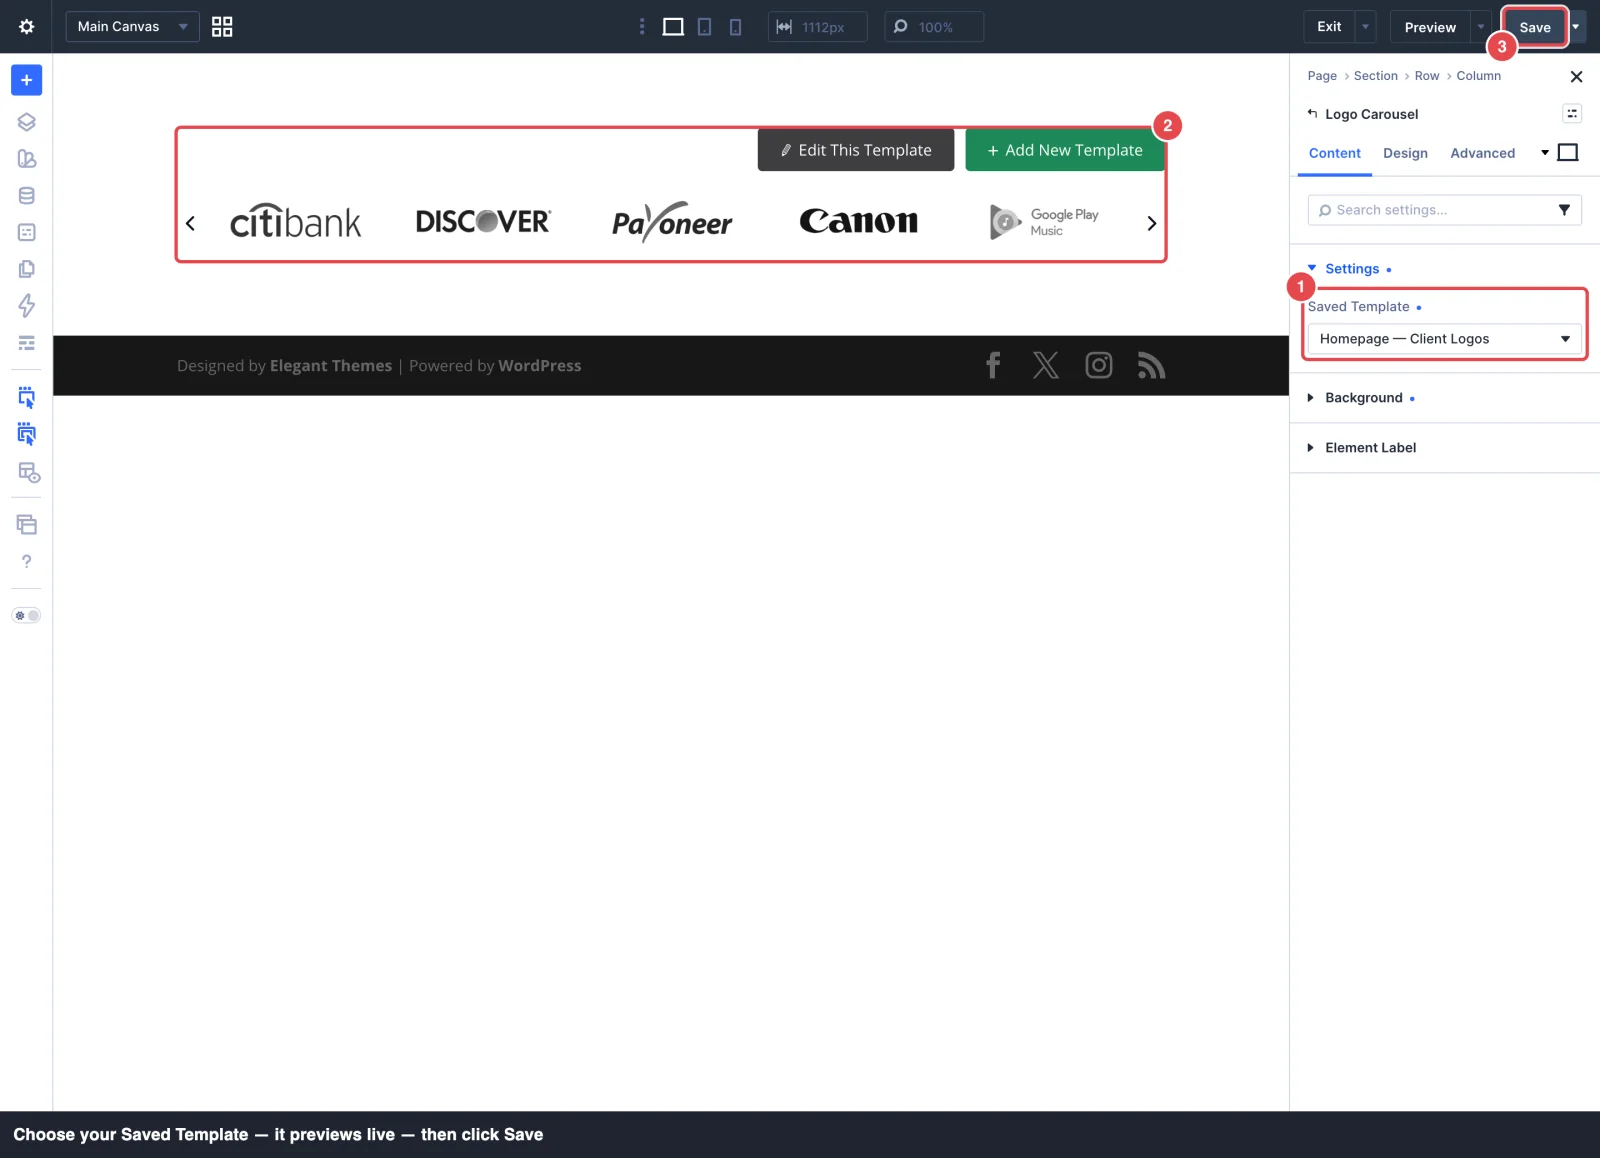Open the wireframe grid view icon
Viewport: 1600px width, 1158px height.
(222, 27)
